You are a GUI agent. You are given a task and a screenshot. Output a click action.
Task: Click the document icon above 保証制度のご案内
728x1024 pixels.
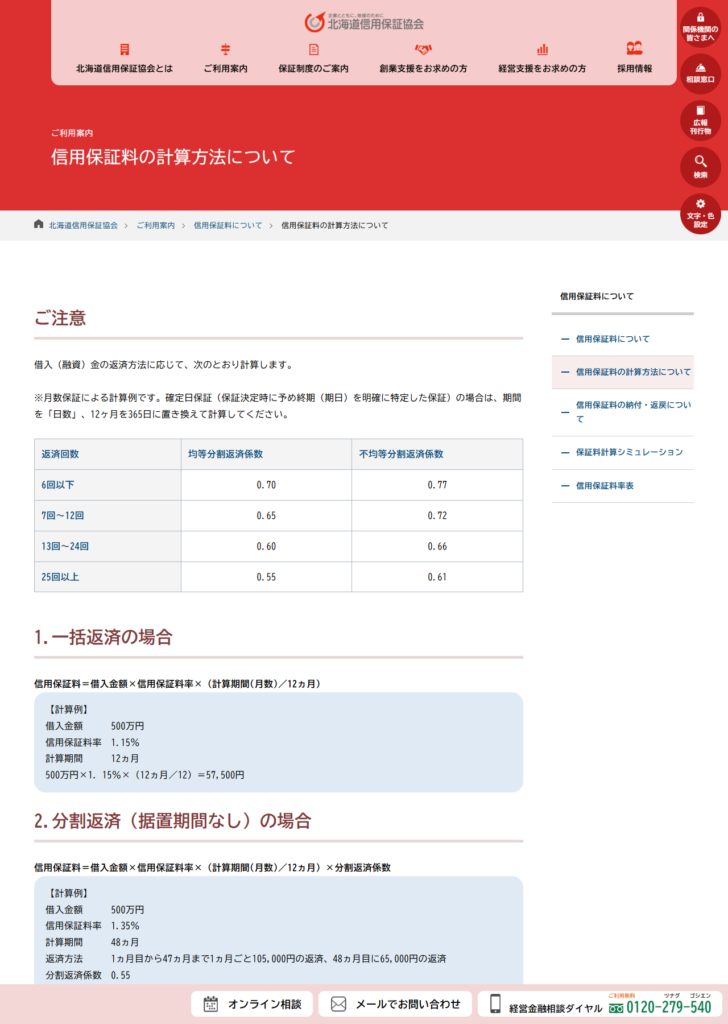[x=313, y=49]
